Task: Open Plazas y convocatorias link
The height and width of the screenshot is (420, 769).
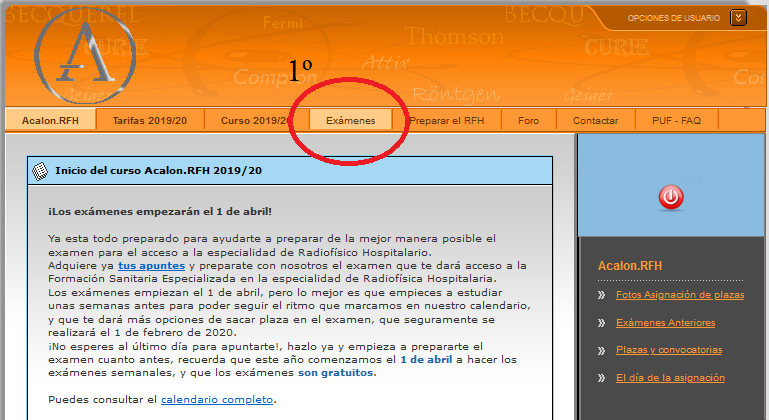Action: pyautogui.click(x=668, y=350)
